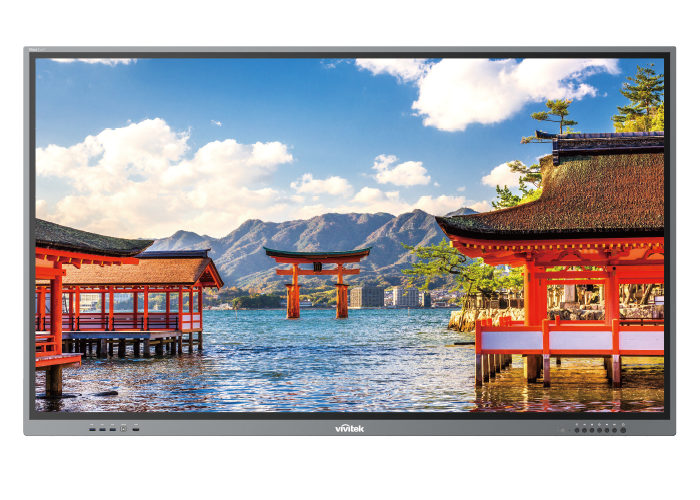Click the second front USB port from the left

pos(101,428)
